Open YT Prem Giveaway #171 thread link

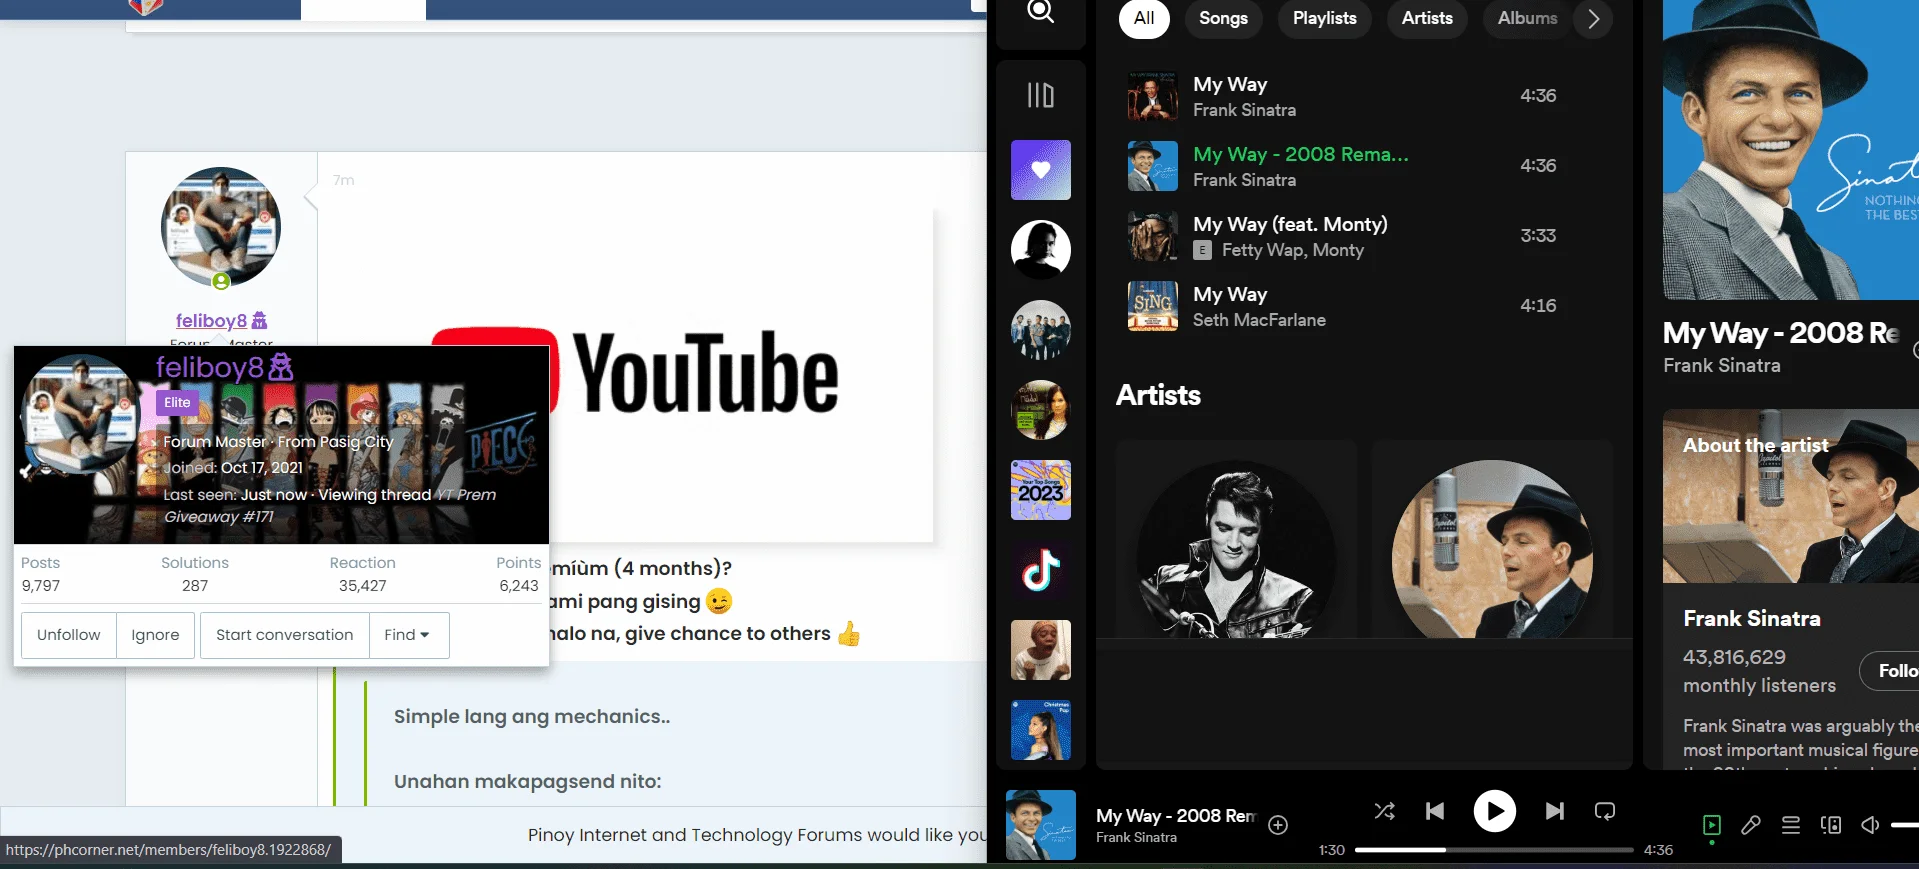coord(330,505)
